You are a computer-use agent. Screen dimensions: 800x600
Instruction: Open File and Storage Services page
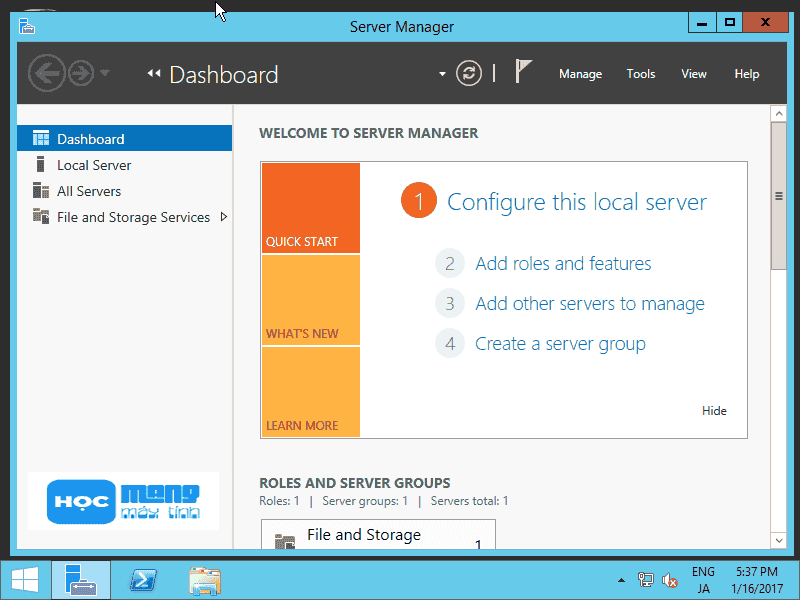tap(133, 217)
